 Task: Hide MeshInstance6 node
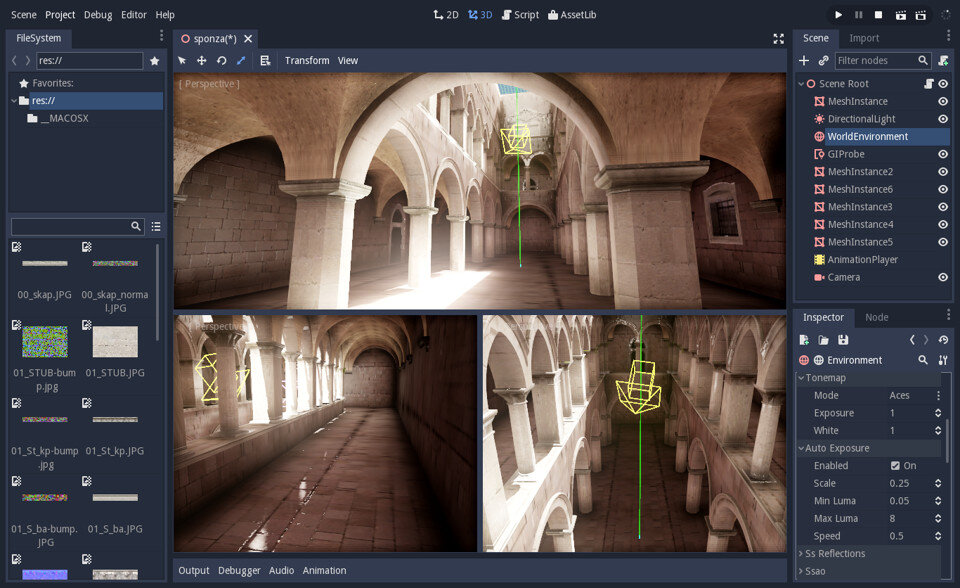click(943, 189)
